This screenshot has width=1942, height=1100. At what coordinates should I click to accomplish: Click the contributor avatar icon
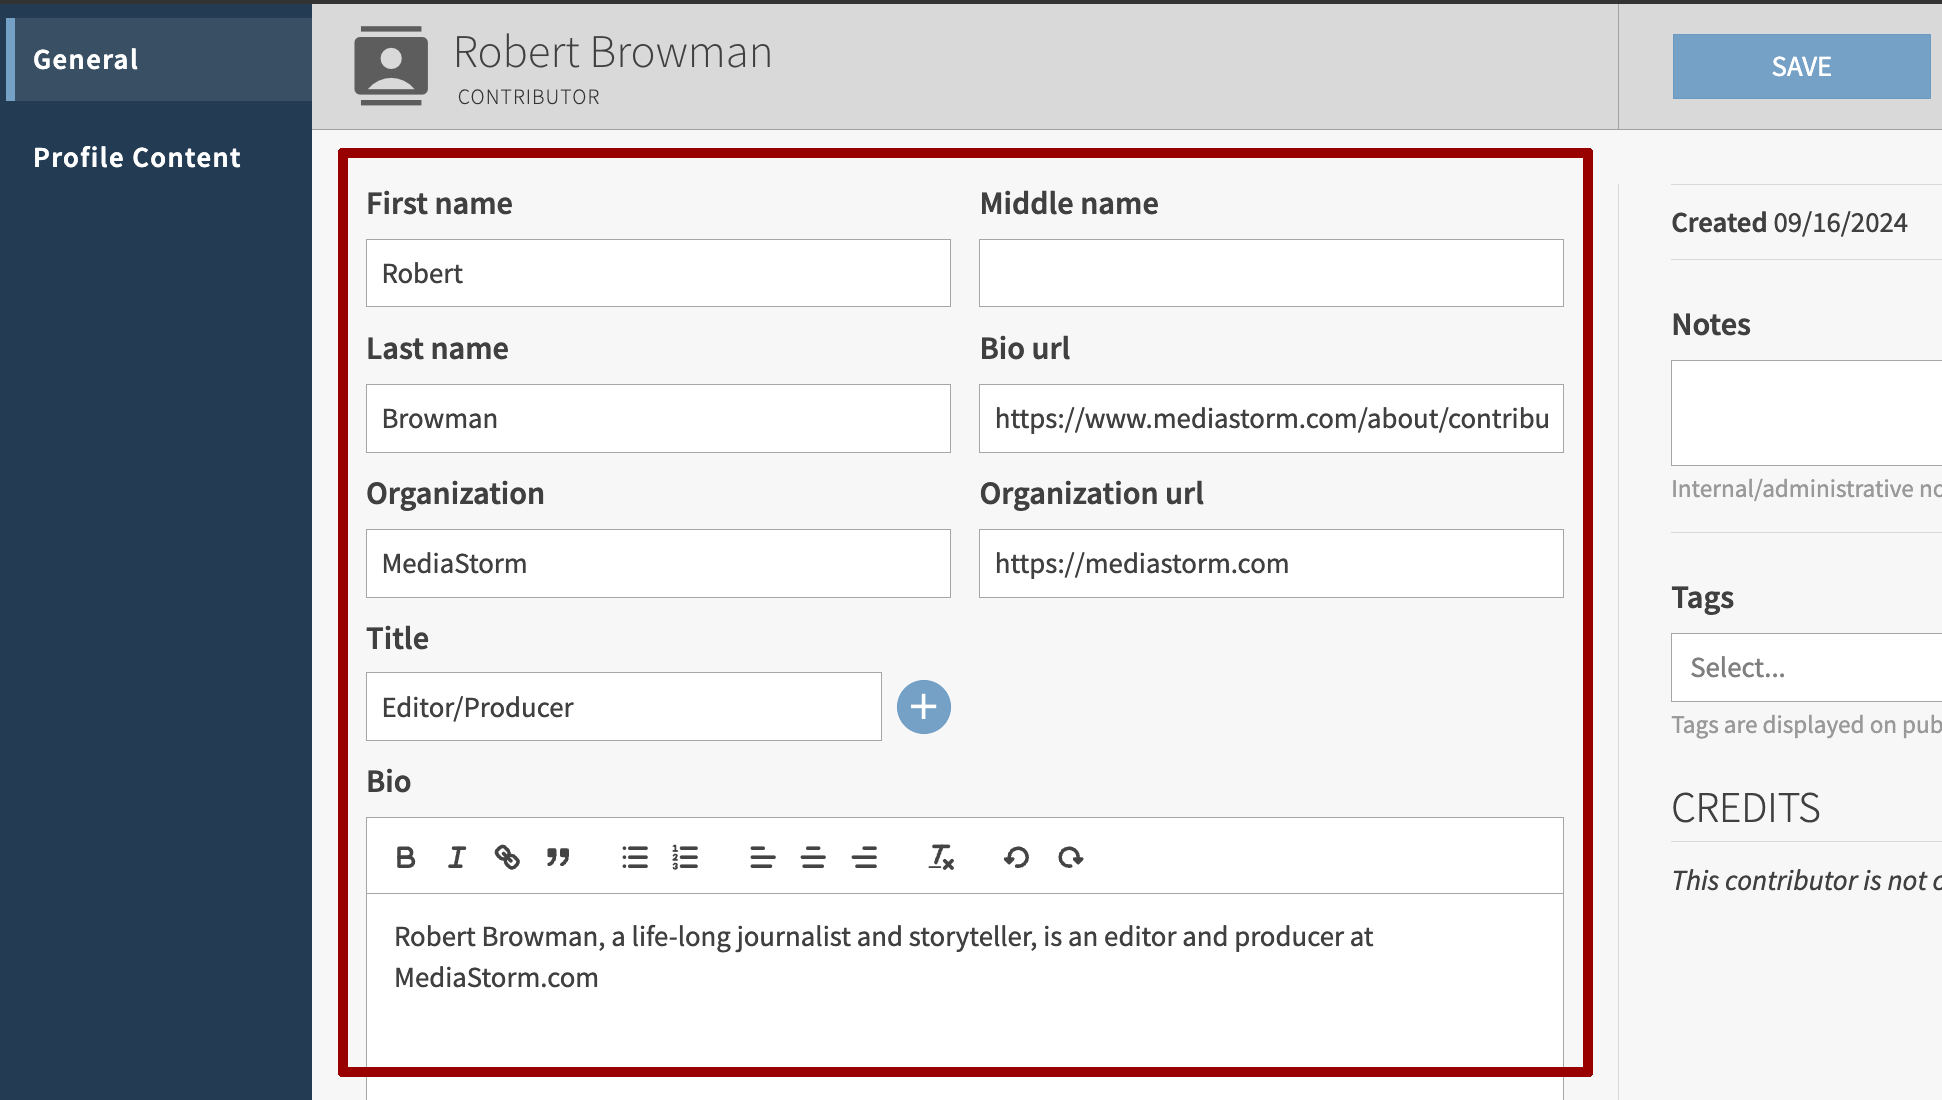[391, 65]
